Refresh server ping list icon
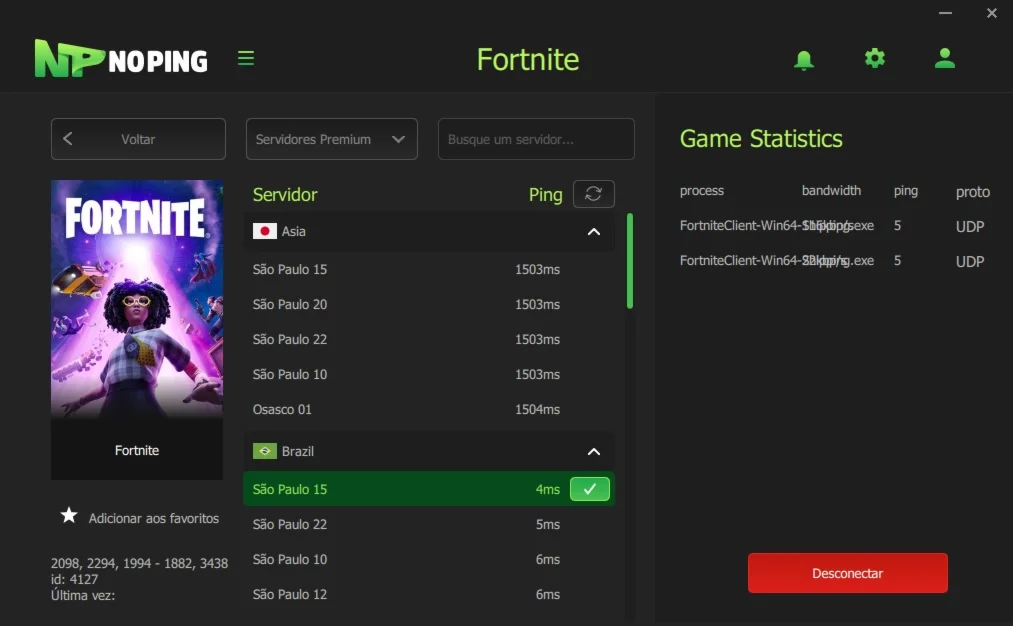Viewport: 1013px width, 626px height. pos(593,194)
